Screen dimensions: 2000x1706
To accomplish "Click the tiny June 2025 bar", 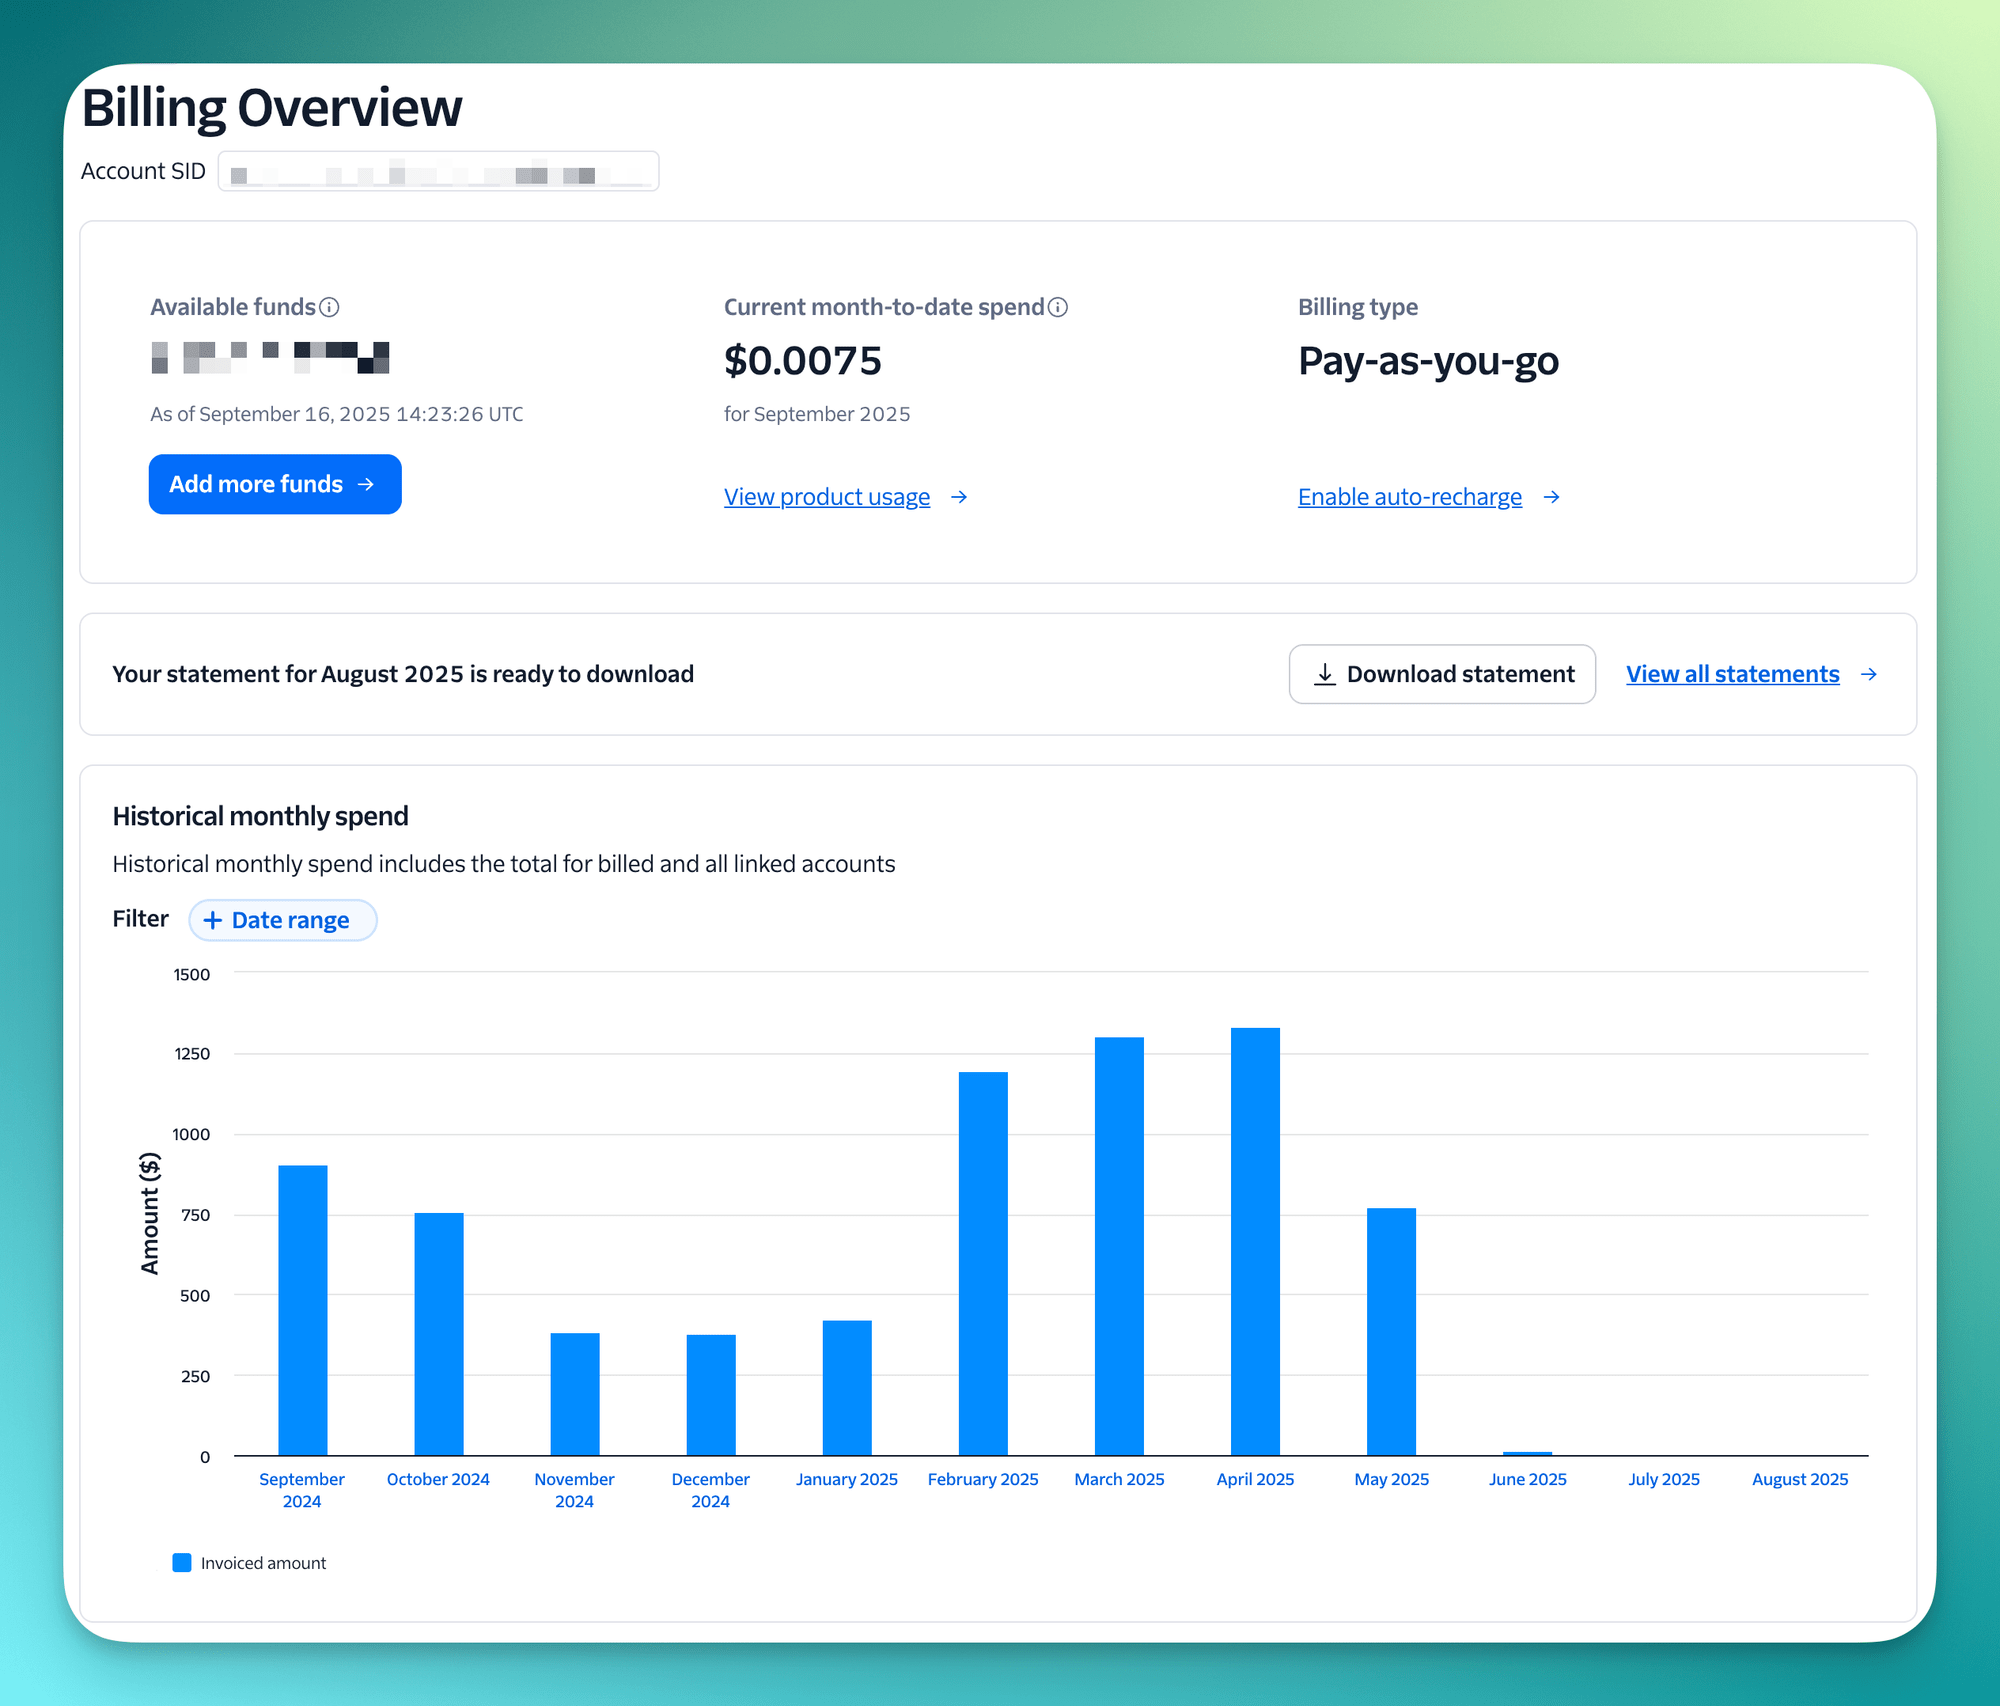I will click(x=1527, y=1453).
